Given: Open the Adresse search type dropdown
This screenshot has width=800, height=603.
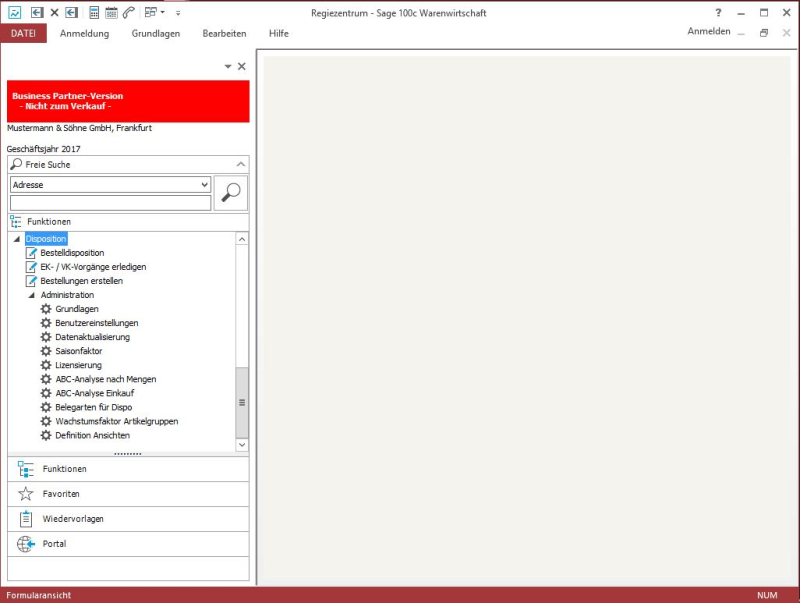Looking at the screenshot, I should pos(204,185).
